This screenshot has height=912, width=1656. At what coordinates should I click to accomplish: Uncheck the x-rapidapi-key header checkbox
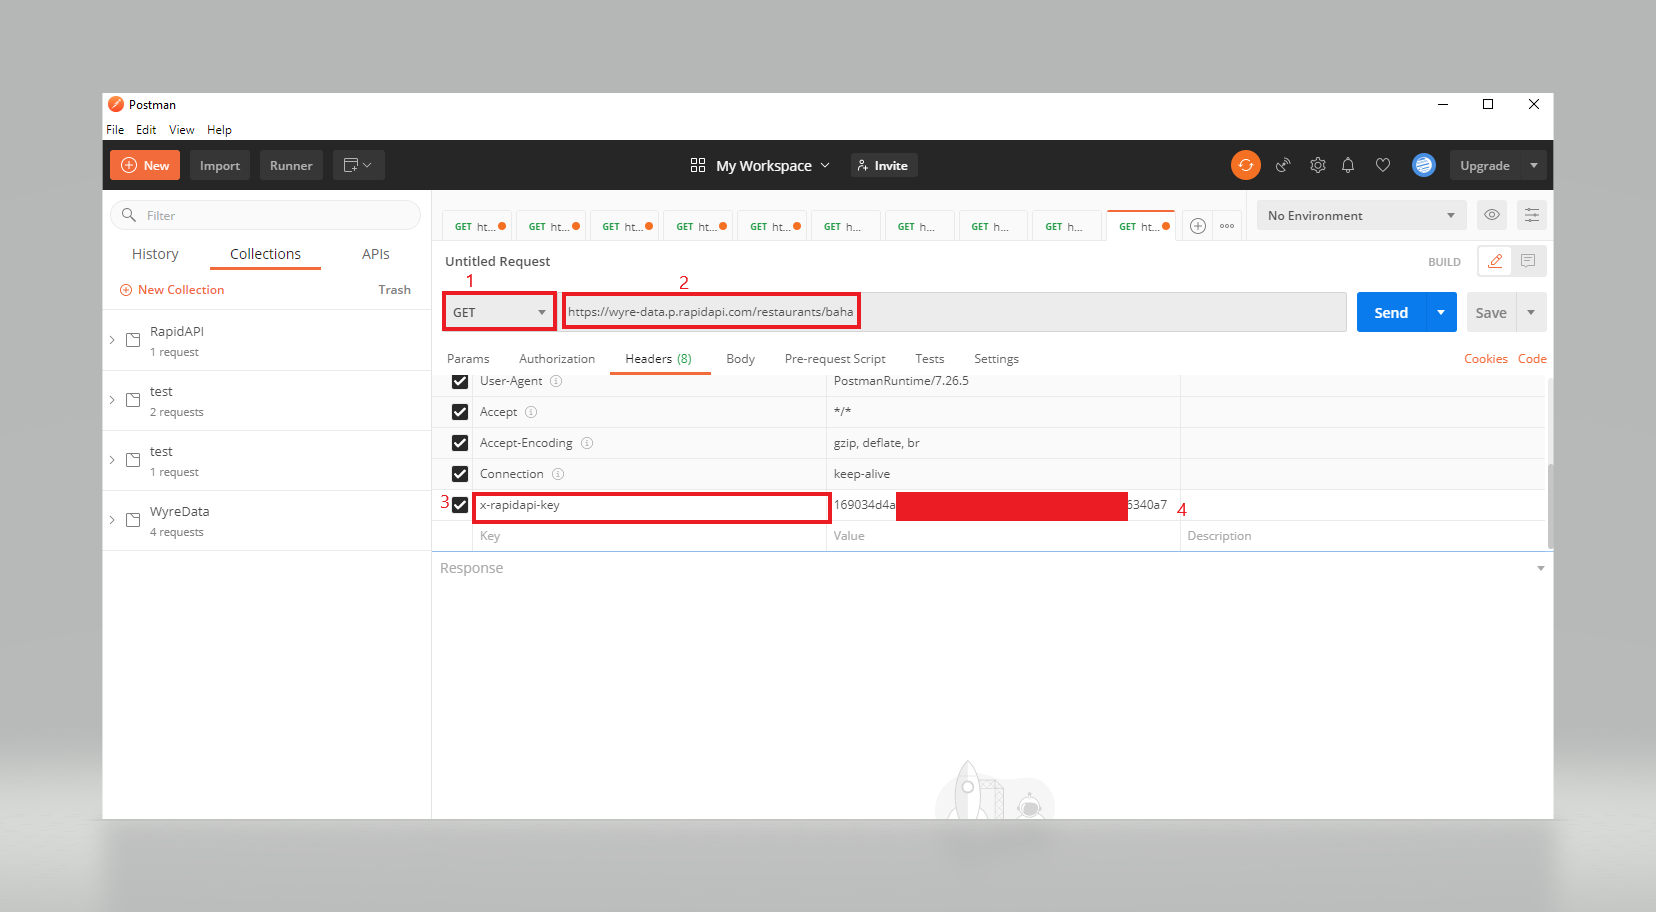(460, 505)
